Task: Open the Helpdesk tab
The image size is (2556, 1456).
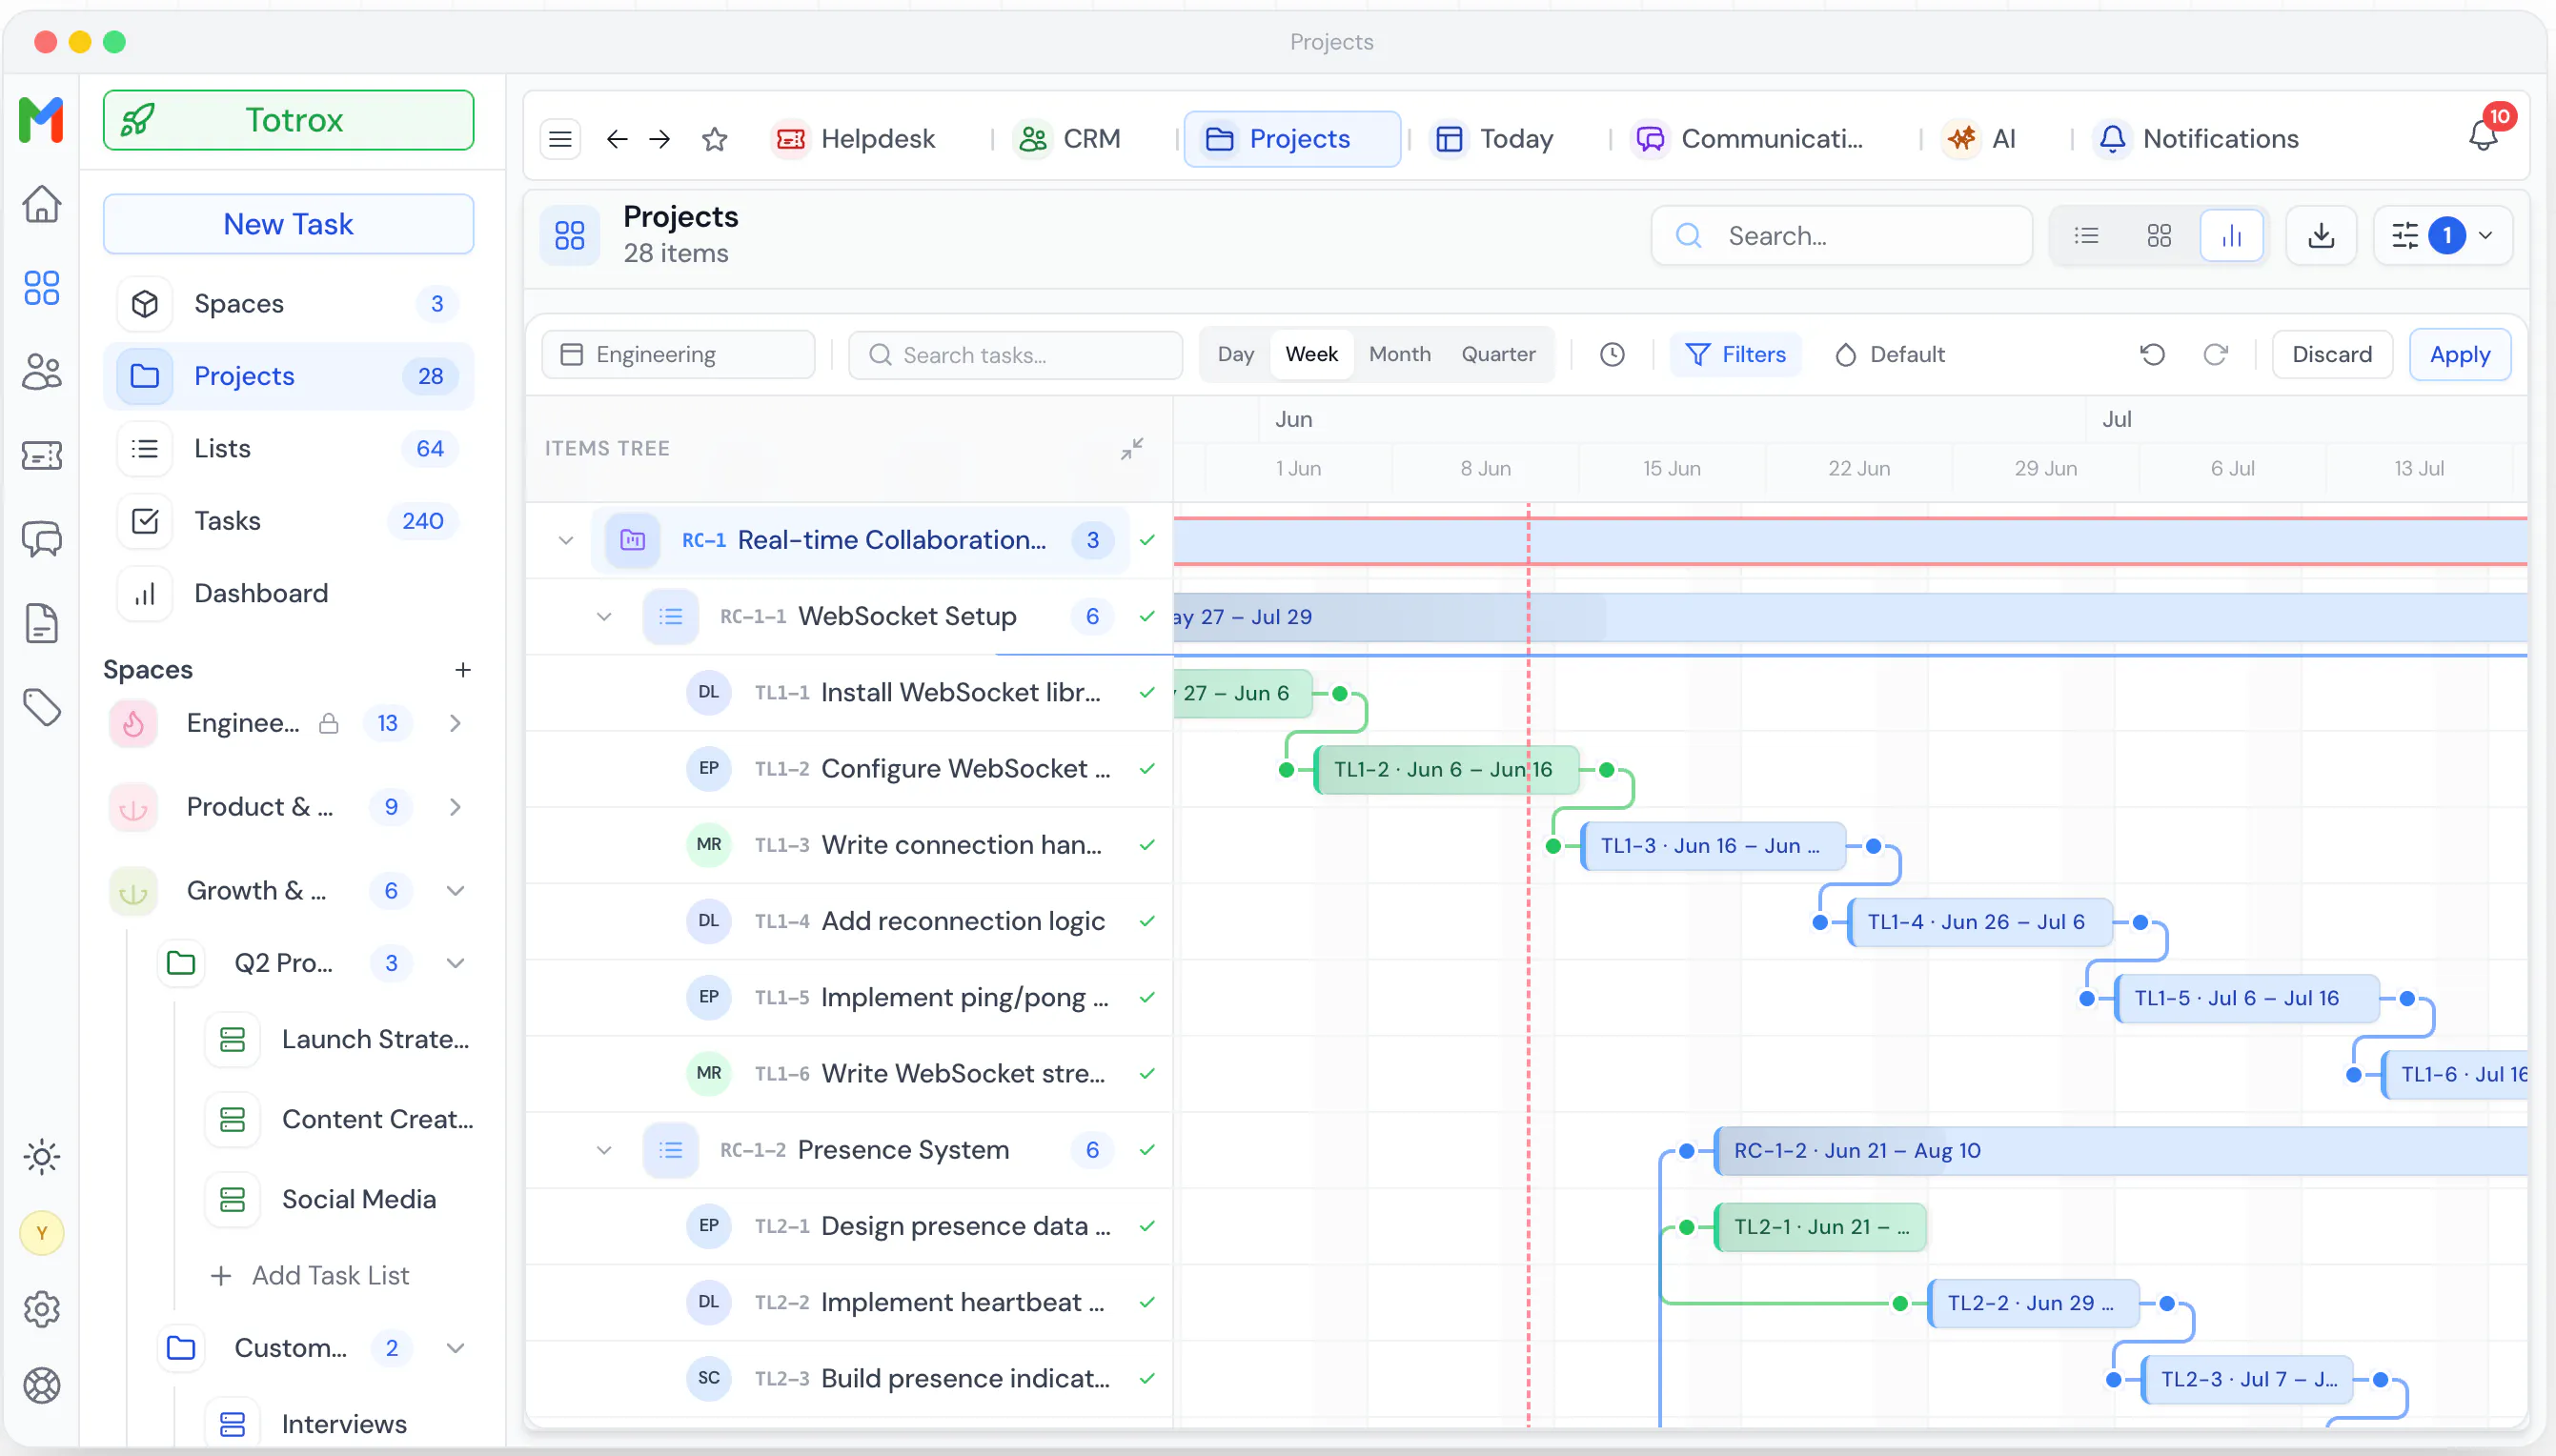Action: [856, 139]
